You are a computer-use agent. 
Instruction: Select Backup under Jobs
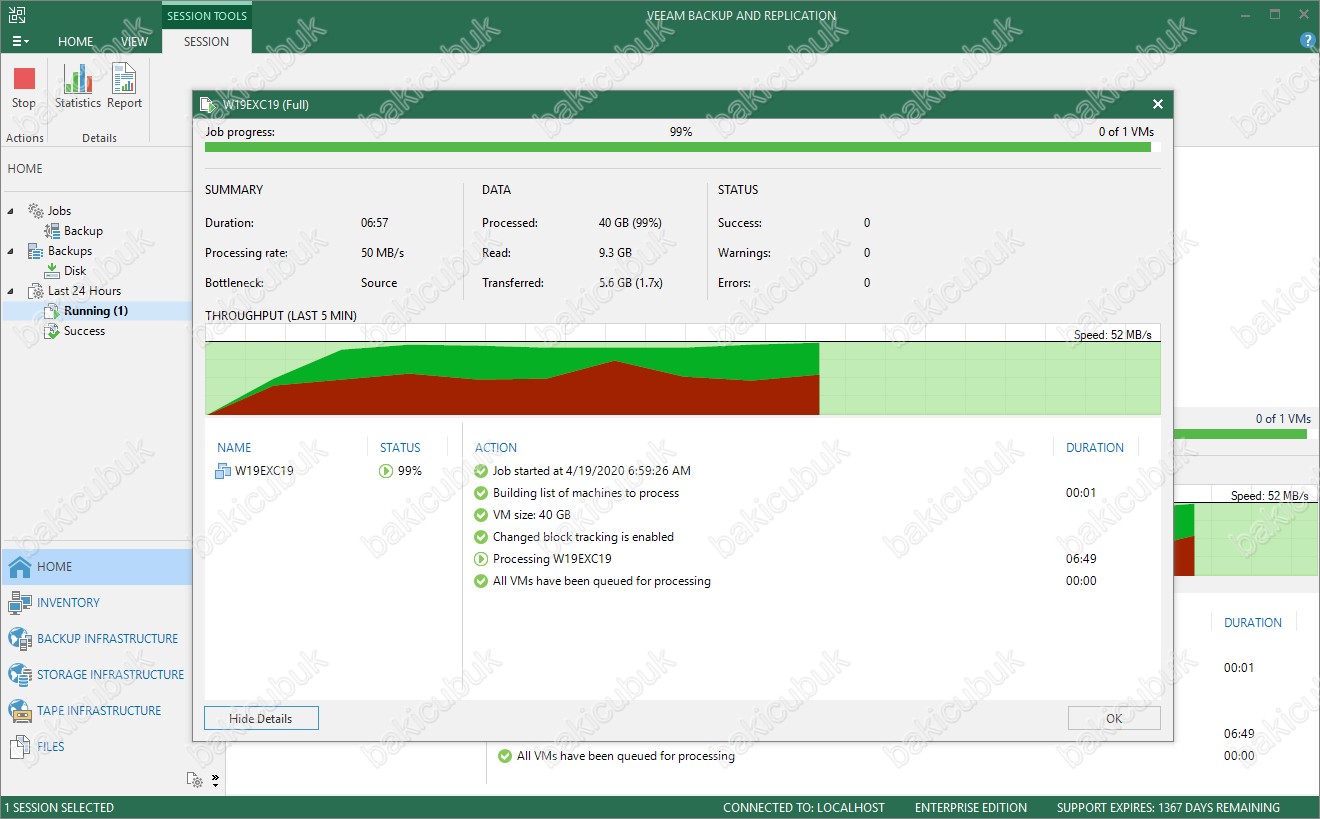coord(83,231)
